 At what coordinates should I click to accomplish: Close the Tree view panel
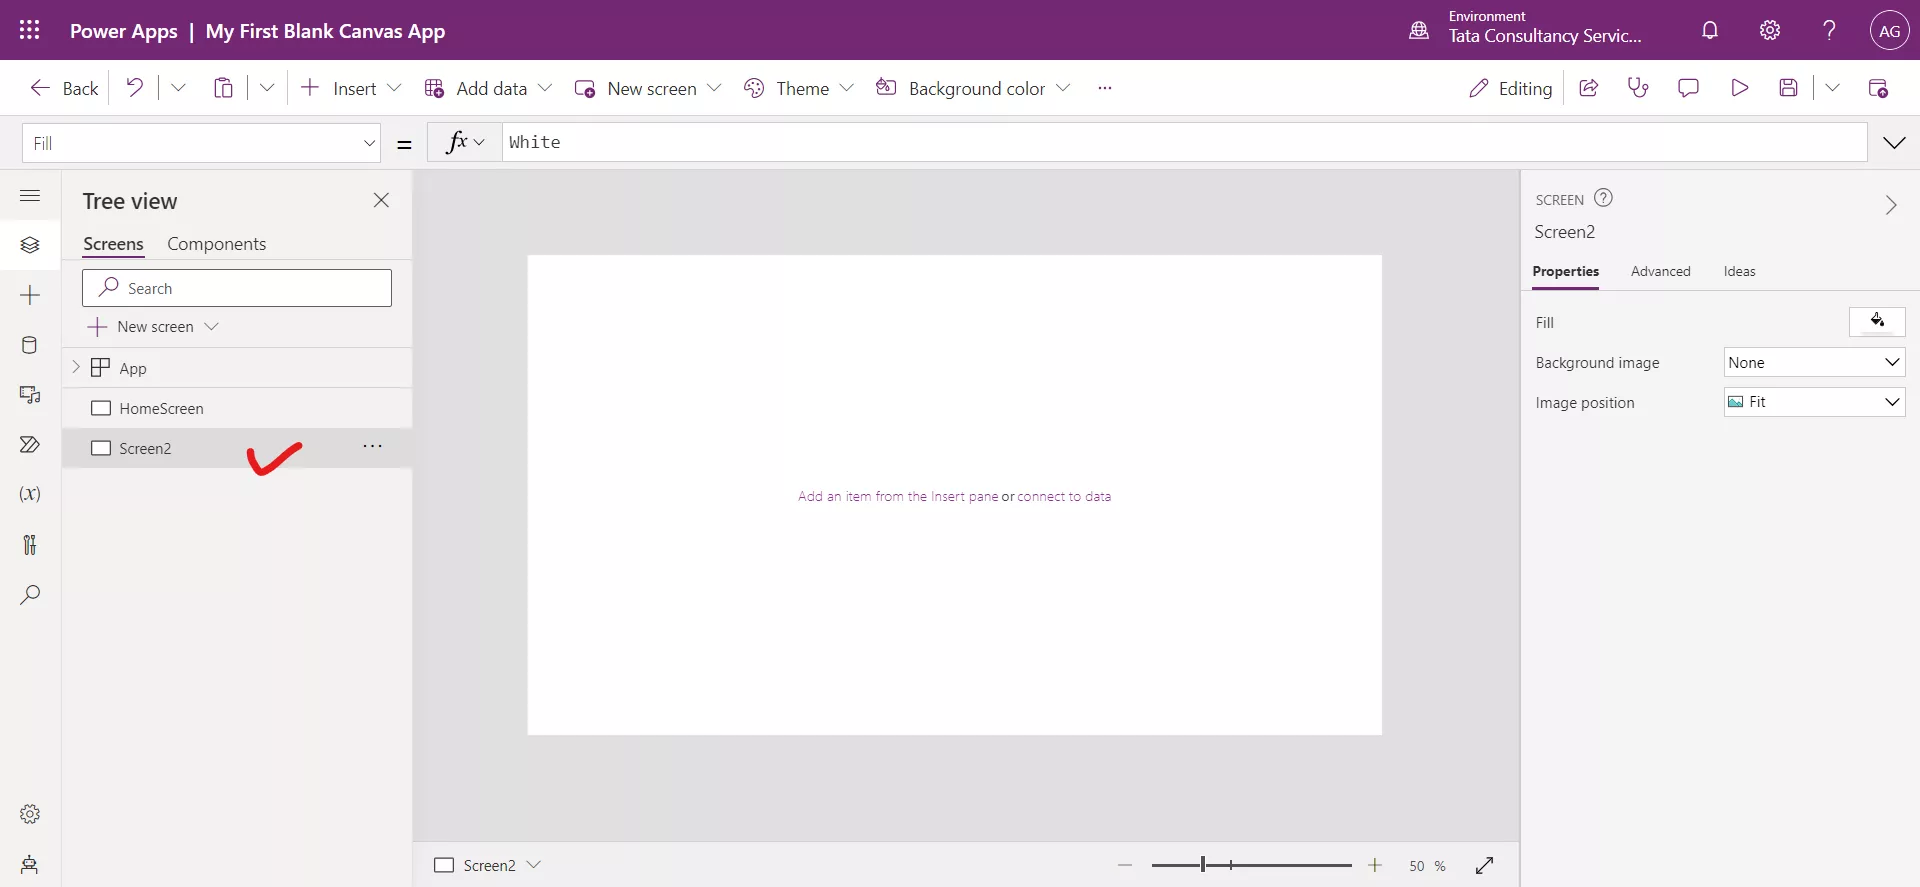(x=381, y=200)
